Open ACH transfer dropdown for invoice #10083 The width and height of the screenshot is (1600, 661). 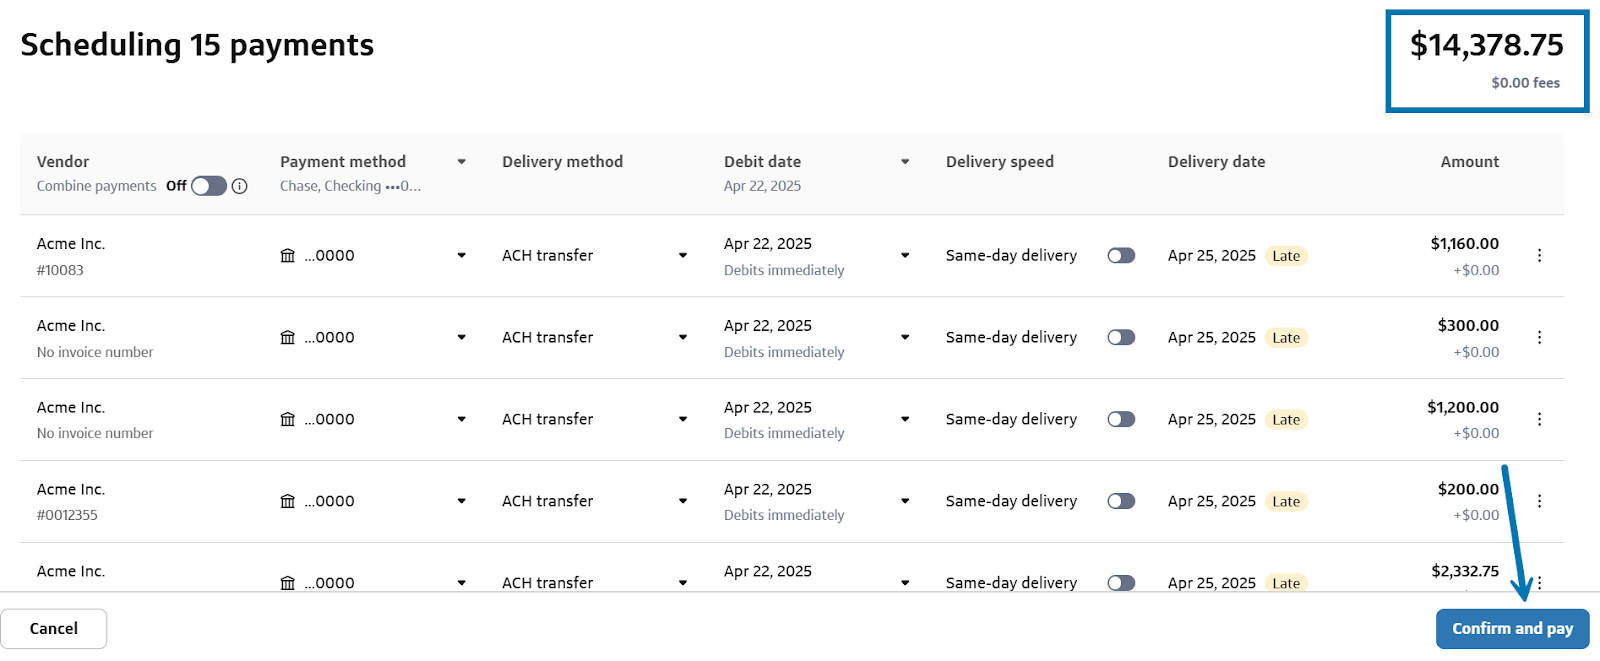(683, 256)
